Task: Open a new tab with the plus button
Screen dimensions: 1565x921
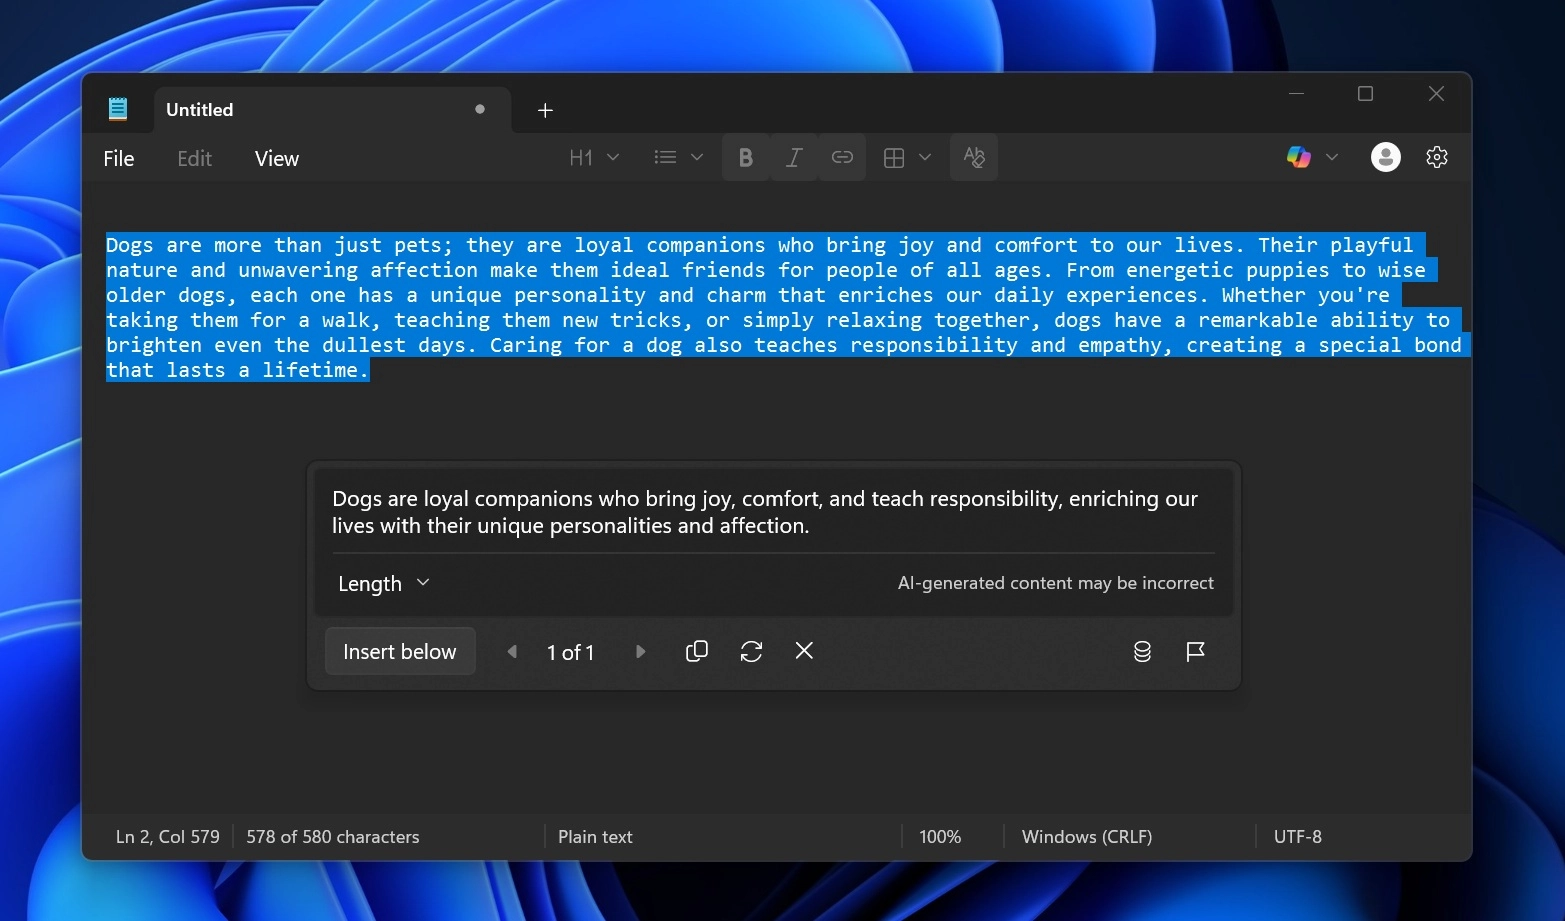Action: (545, 110)
